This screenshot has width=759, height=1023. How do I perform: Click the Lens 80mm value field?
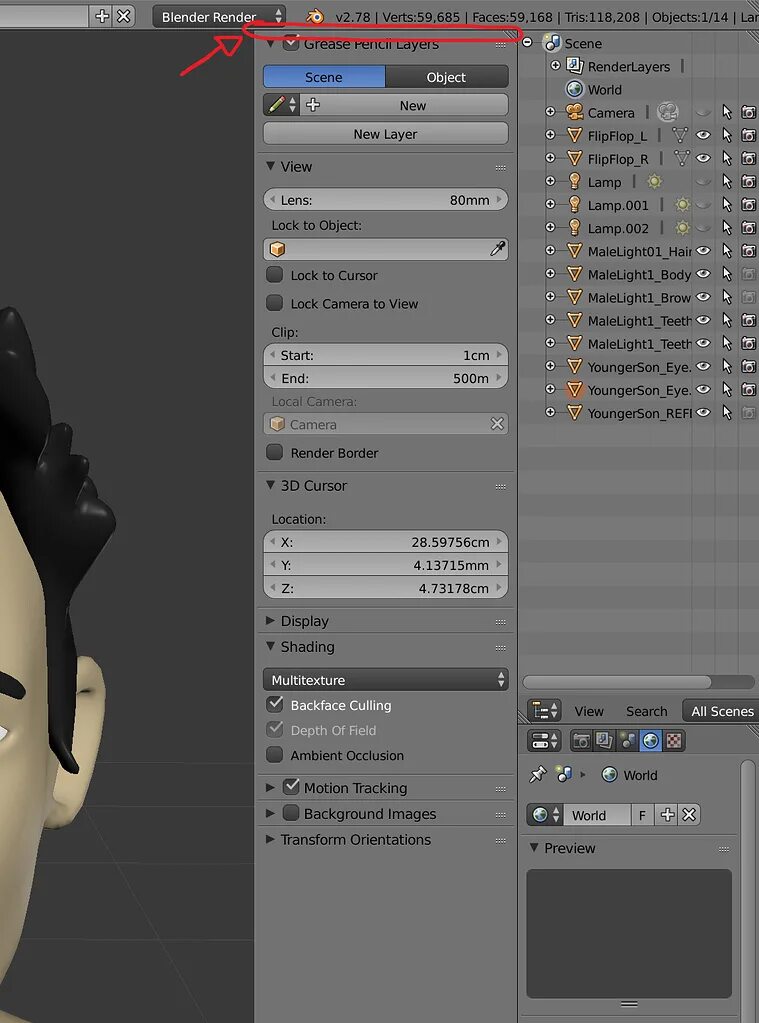coord(386,200)
